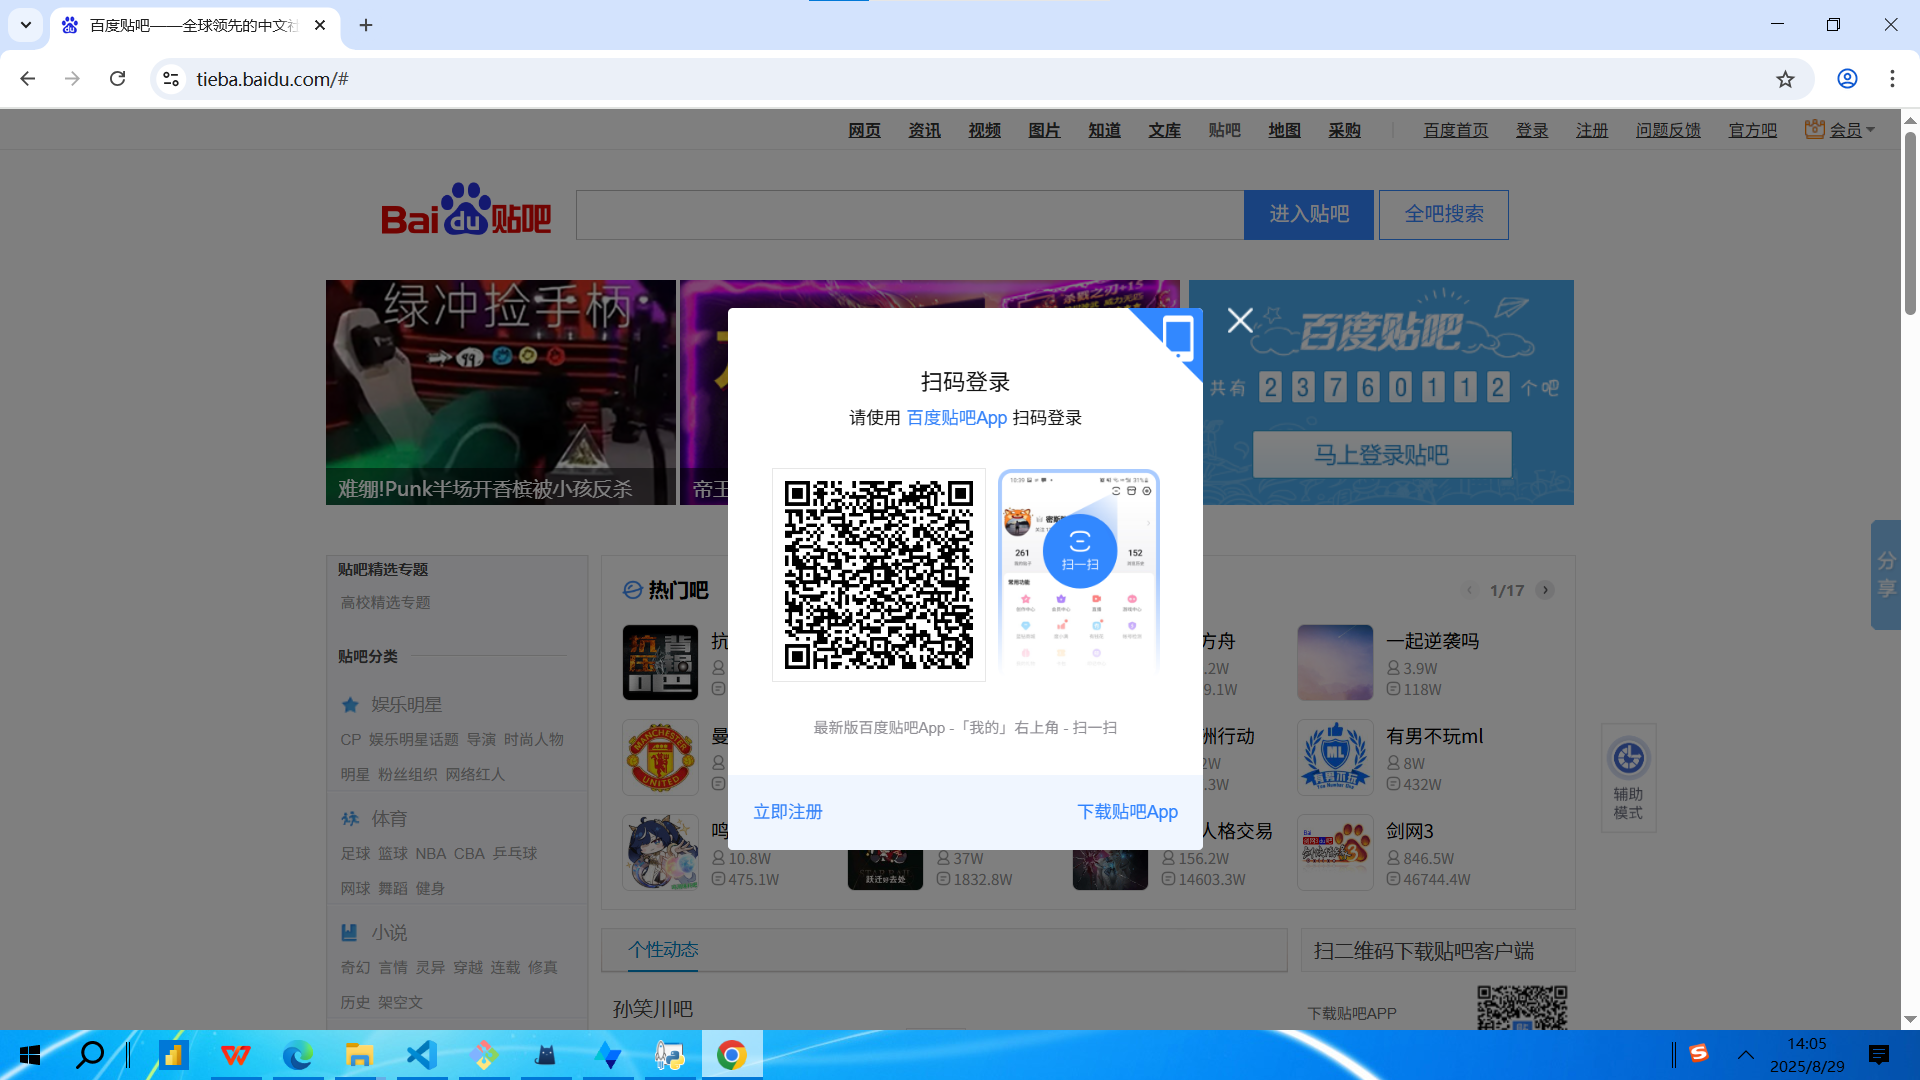Click 马上登录贴吧 button
The image size is (1920, 1080).
point(1382,456)
